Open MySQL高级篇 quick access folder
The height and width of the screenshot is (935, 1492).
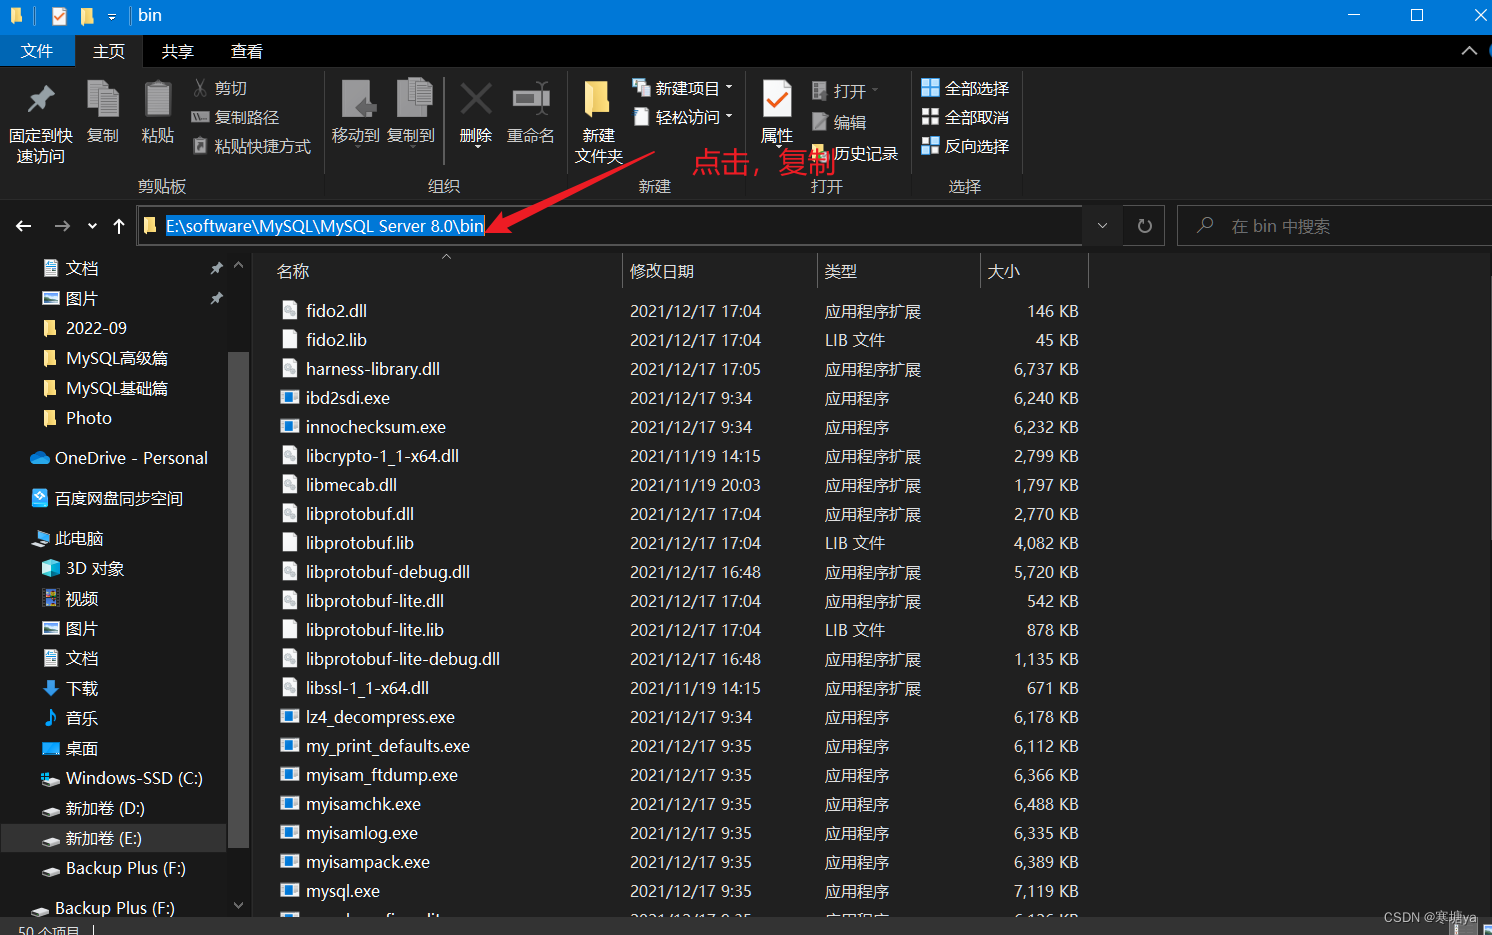pos(106,358)
